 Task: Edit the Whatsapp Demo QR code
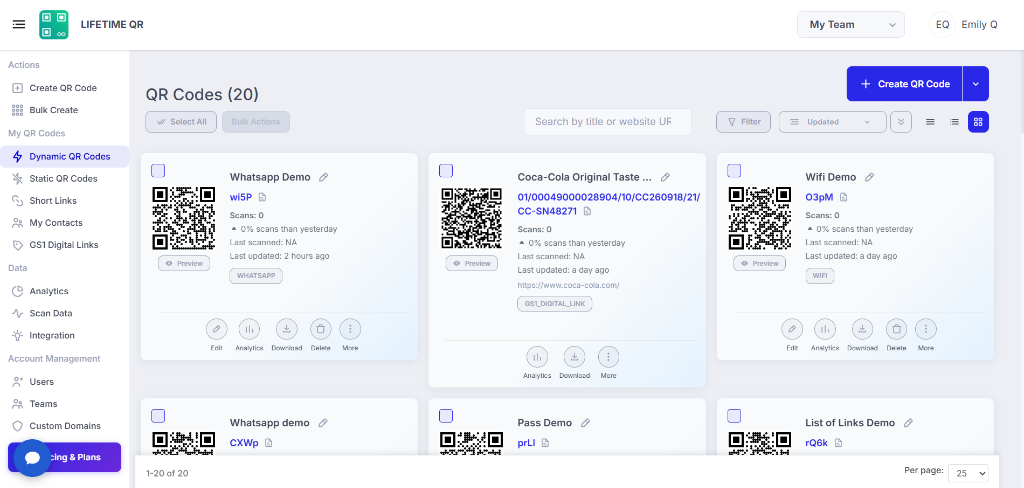[x=217, y=329]
